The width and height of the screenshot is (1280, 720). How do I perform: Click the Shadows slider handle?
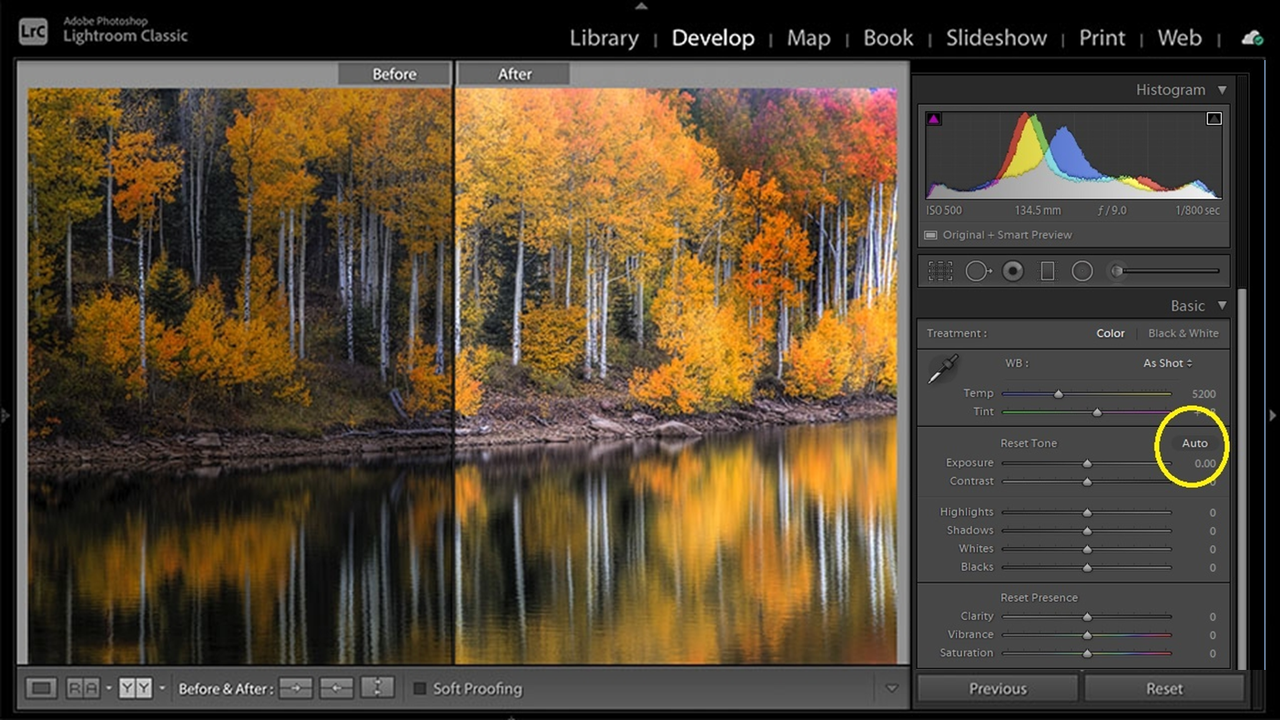pos(1087,531)
